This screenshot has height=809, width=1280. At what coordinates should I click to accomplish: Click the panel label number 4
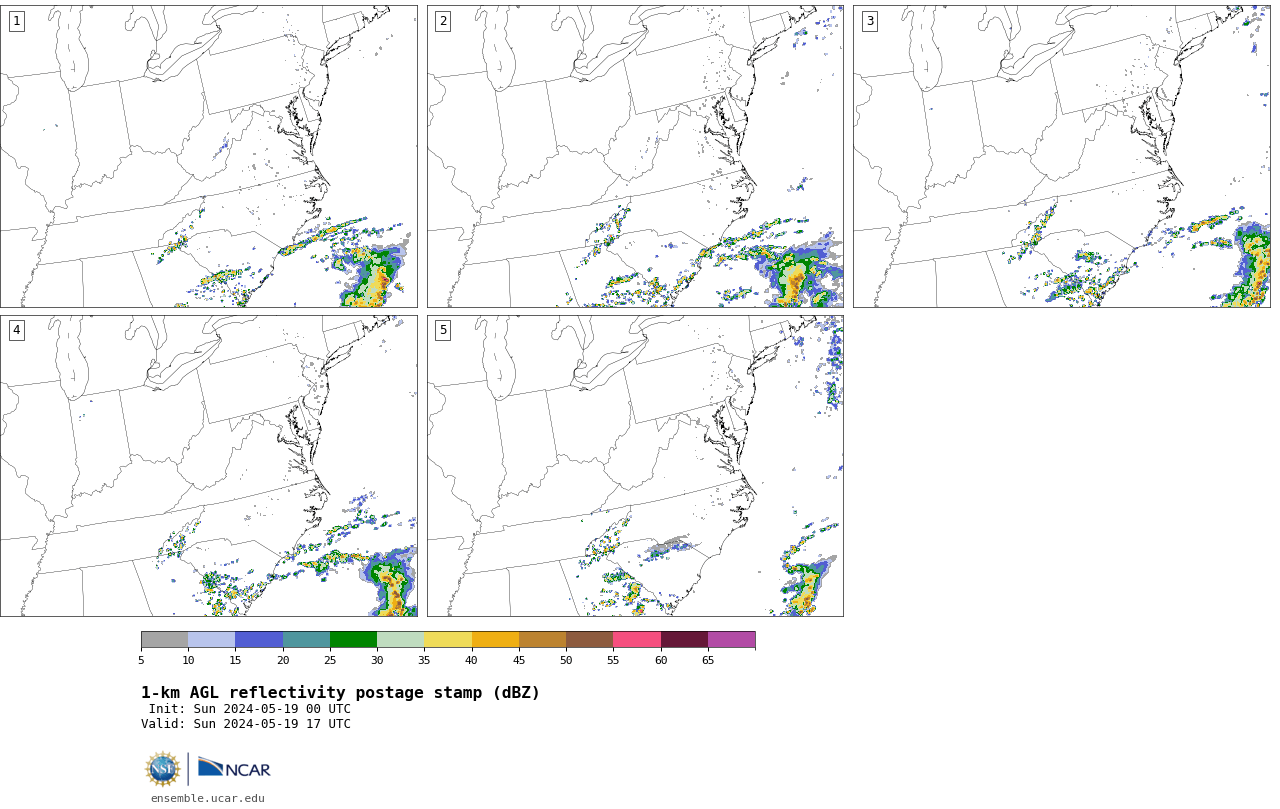(x=16, y=330)
